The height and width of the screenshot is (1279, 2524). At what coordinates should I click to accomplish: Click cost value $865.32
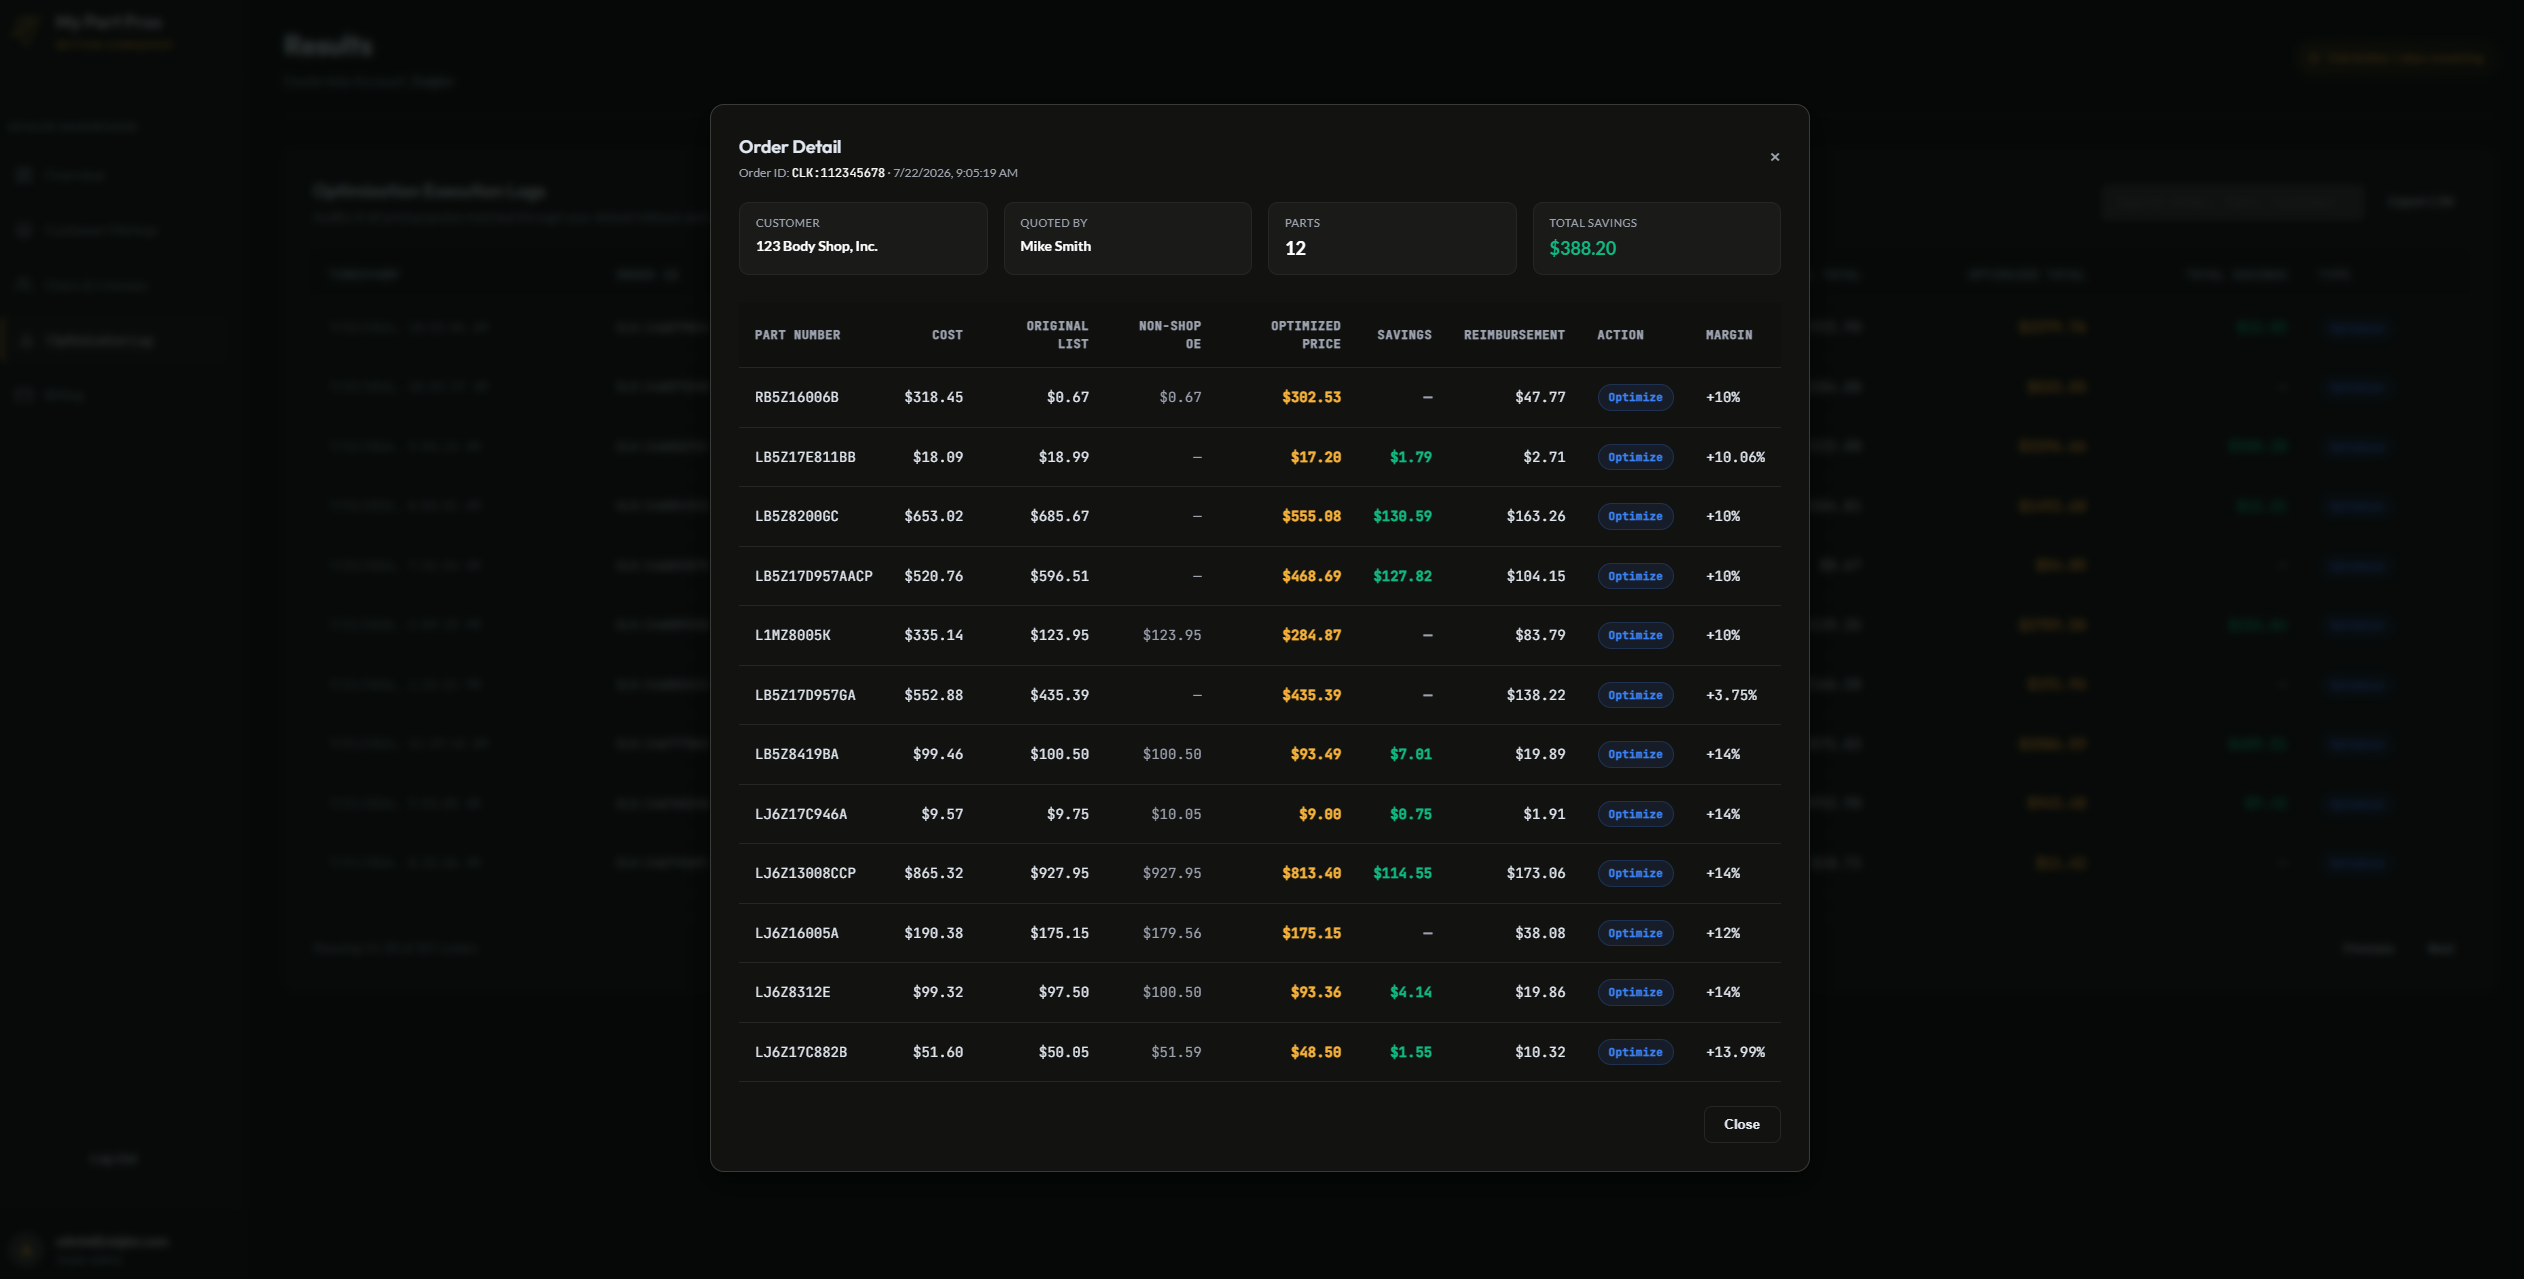point(933,873)
